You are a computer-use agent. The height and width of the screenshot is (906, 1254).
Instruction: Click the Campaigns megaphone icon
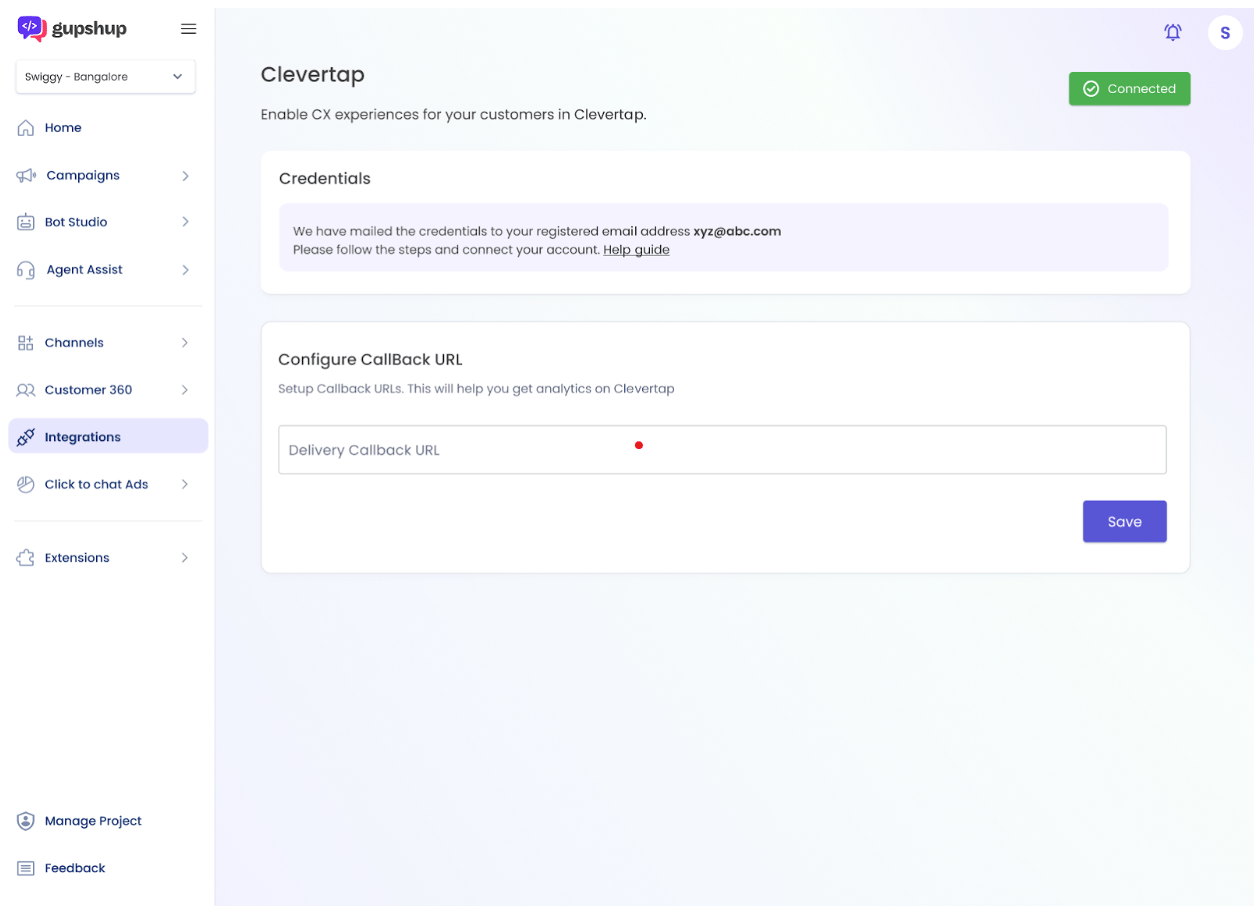point(26,175)
